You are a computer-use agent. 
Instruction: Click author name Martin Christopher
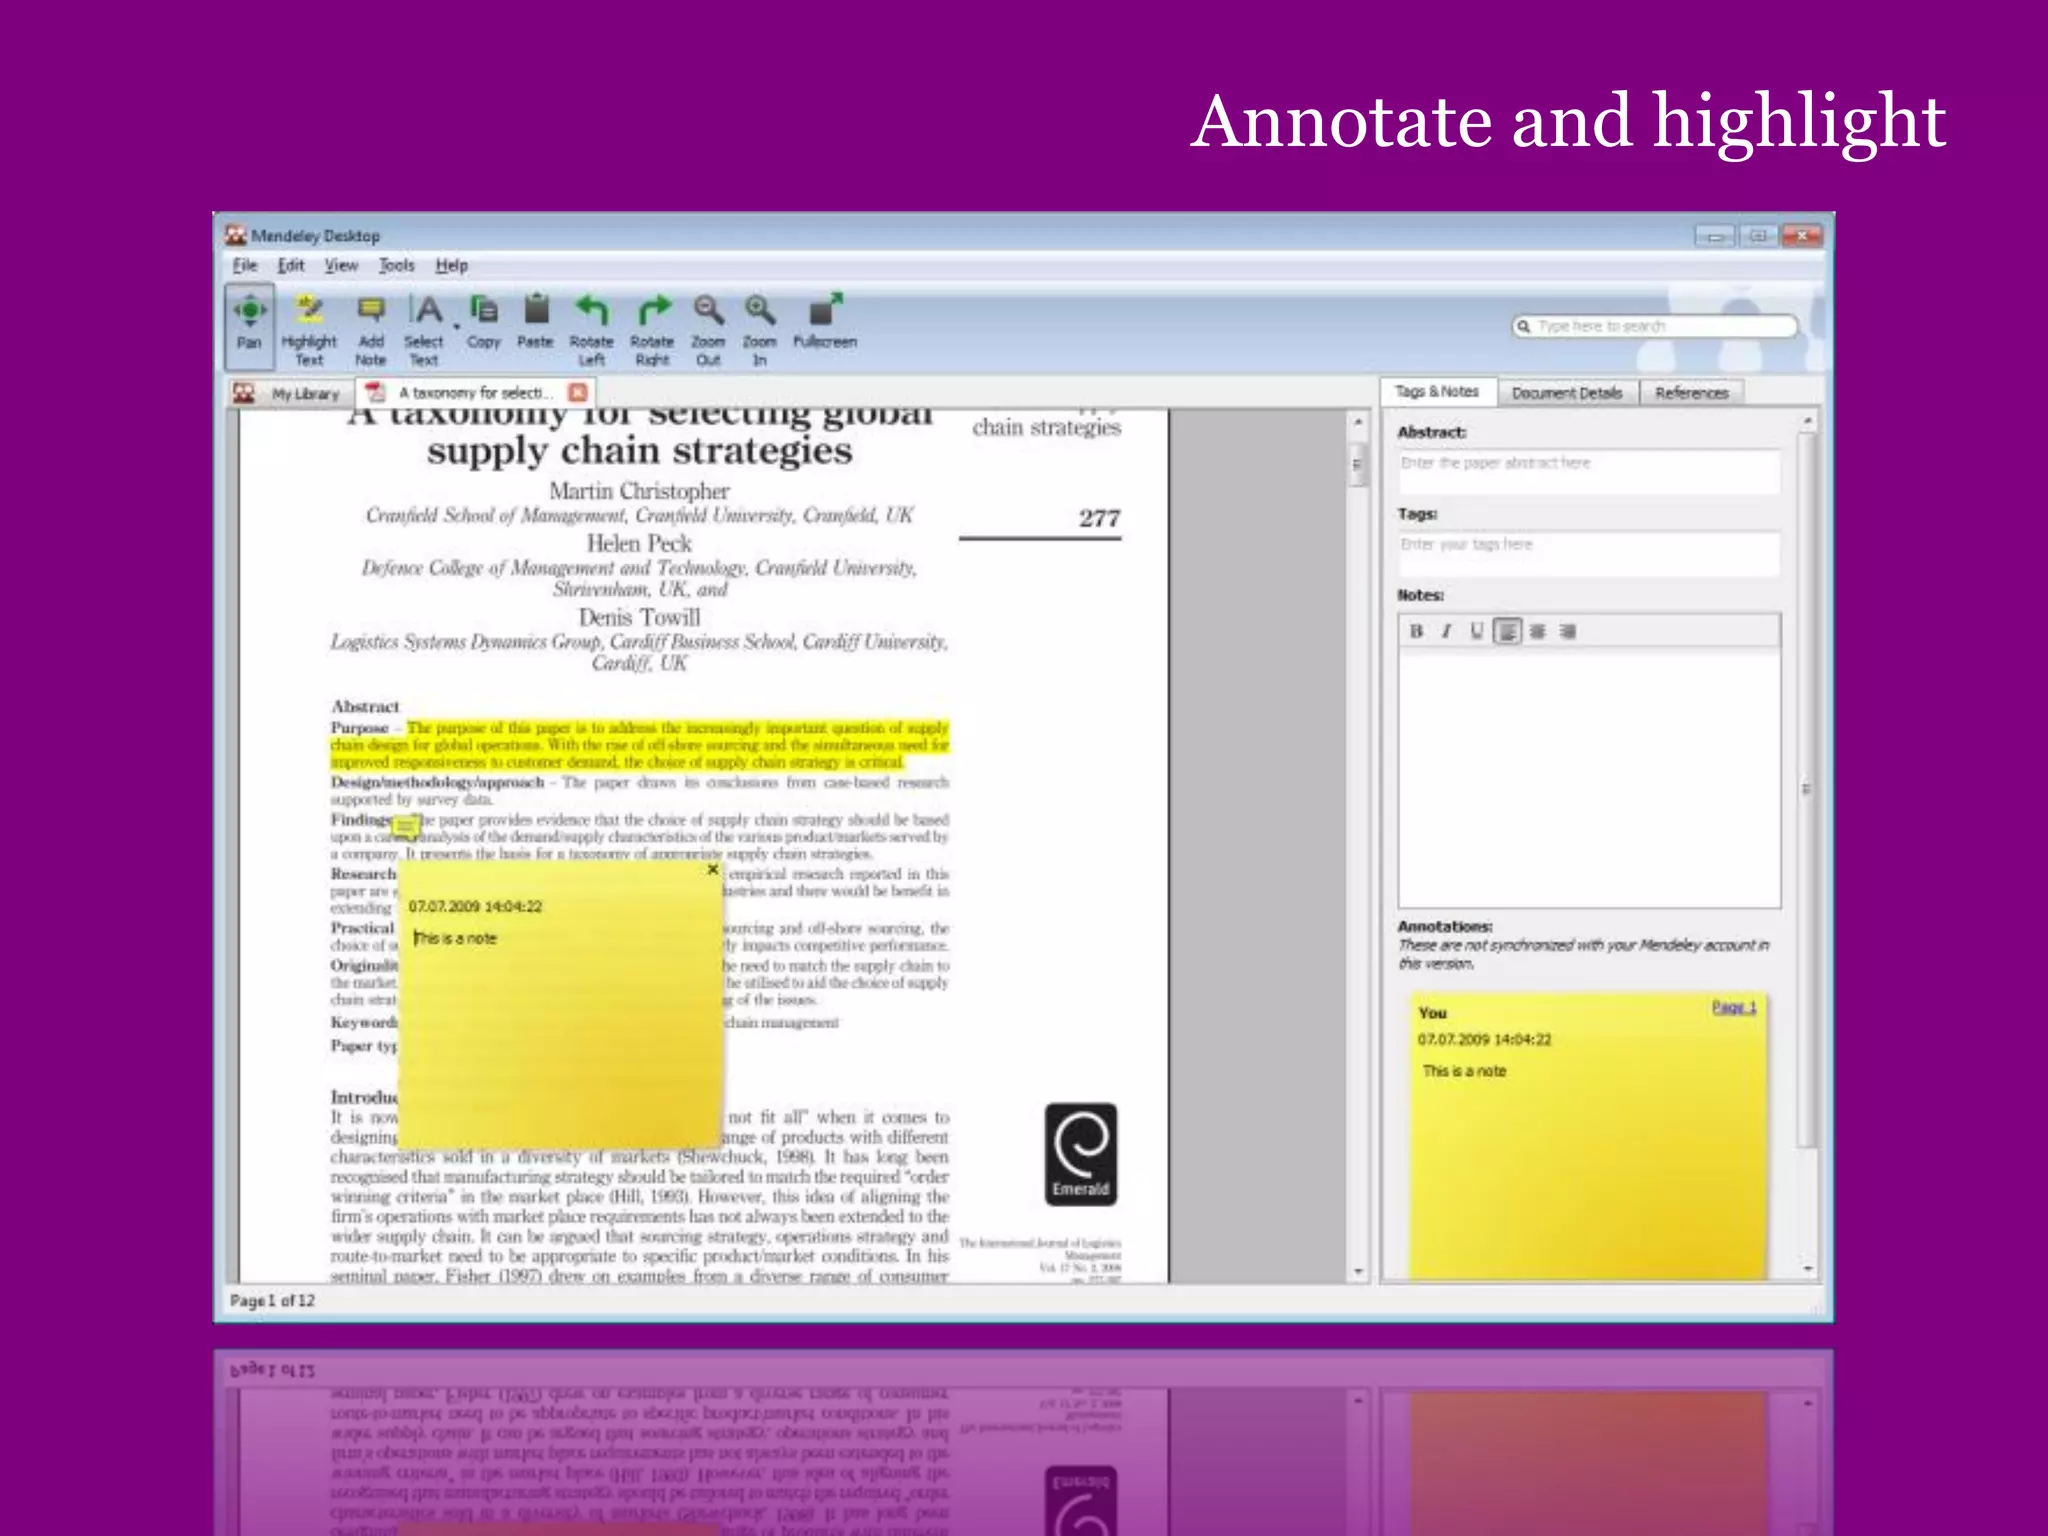(639, 491)
